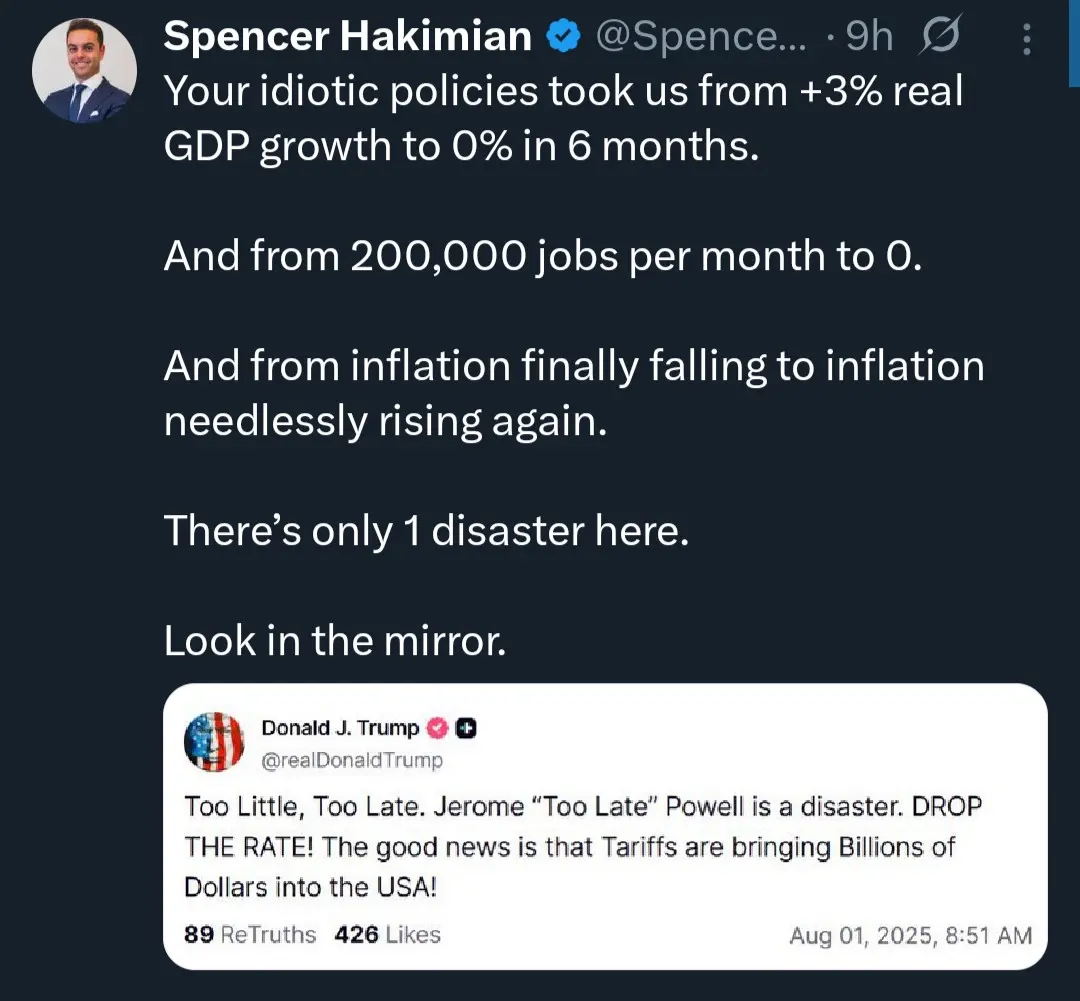Tap the Grok slashed-circle icon
The height and width of the screenshot is (1001, 1080).
pyautogui.click(x=938, y=38)
